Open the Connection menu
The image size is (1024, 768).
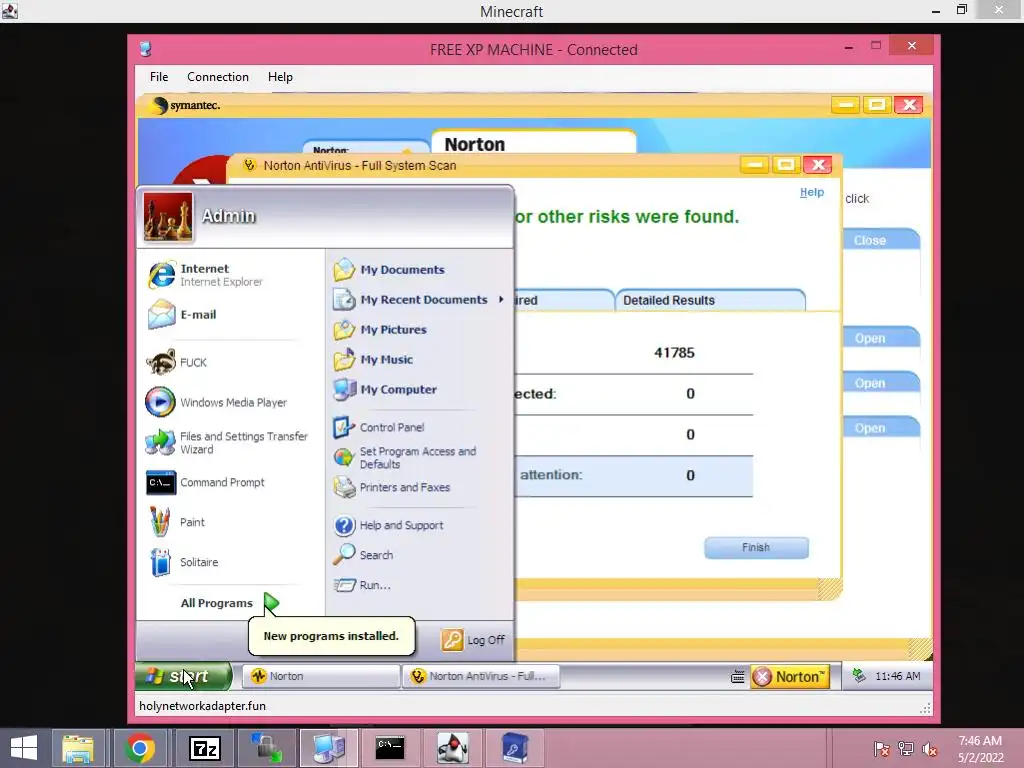[217, 77]
